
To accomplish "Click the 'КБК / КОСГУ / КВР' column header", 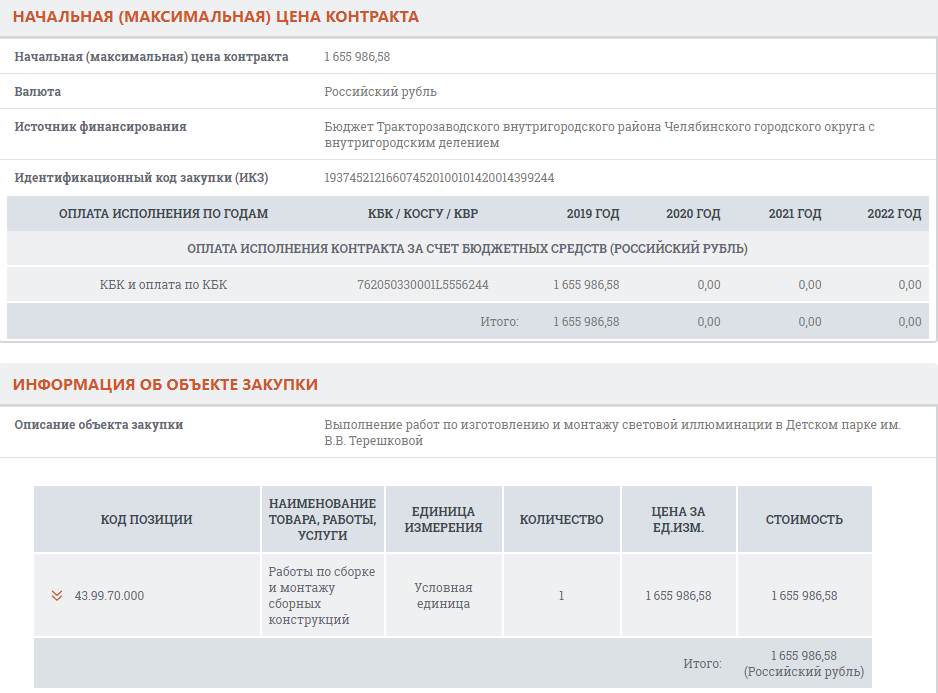I will click(423, 214).
